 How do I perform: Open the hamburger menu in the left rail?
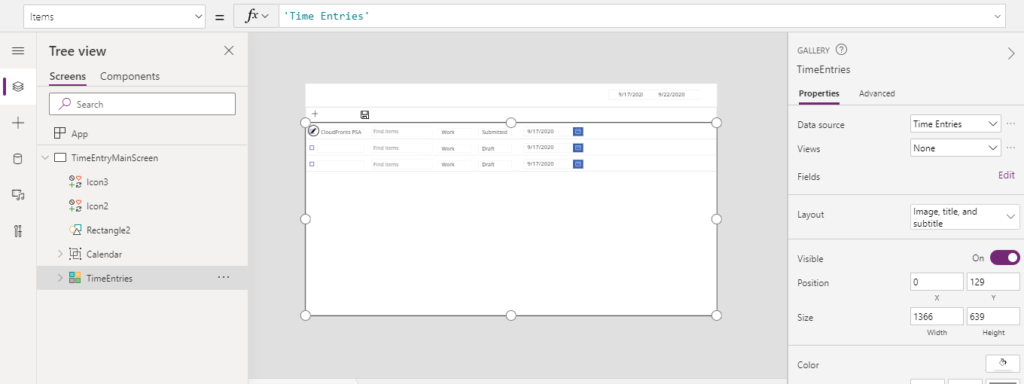point(18,51)
